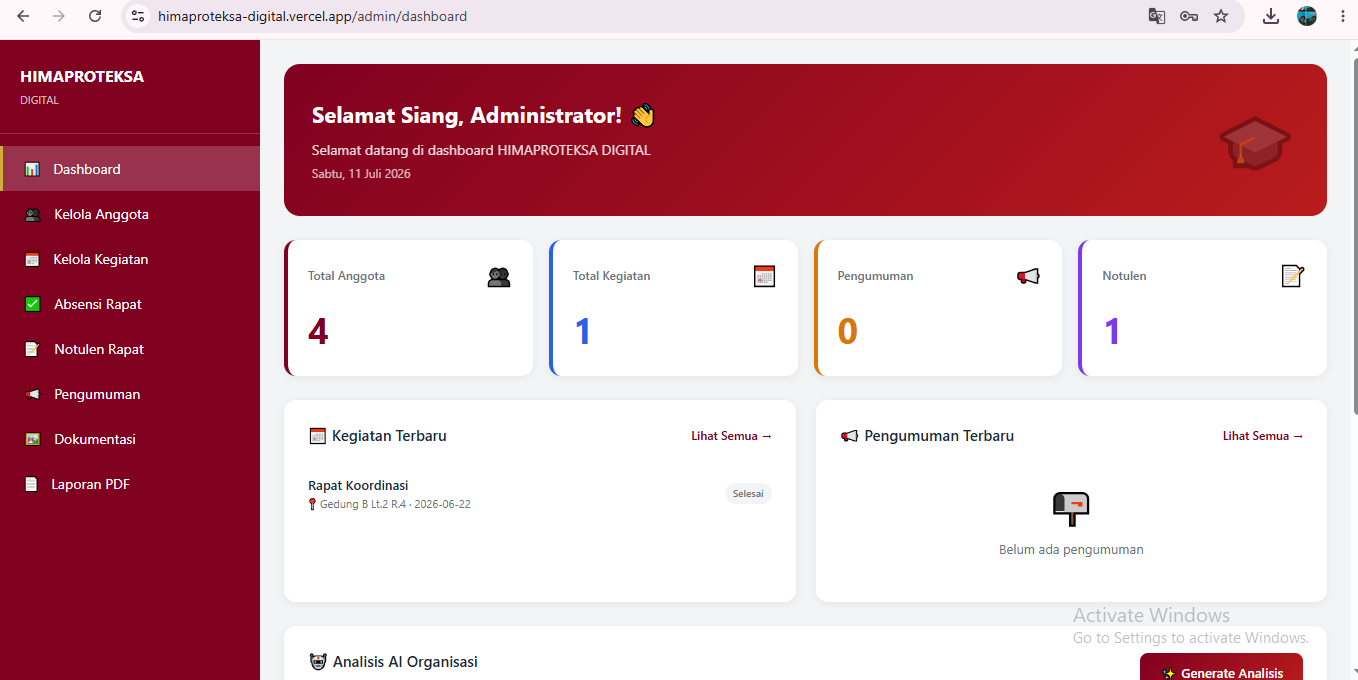Open Pengumuman from the sidebar
The width and height of the screenshot is (1358, 680).
(x=130, y=394)
